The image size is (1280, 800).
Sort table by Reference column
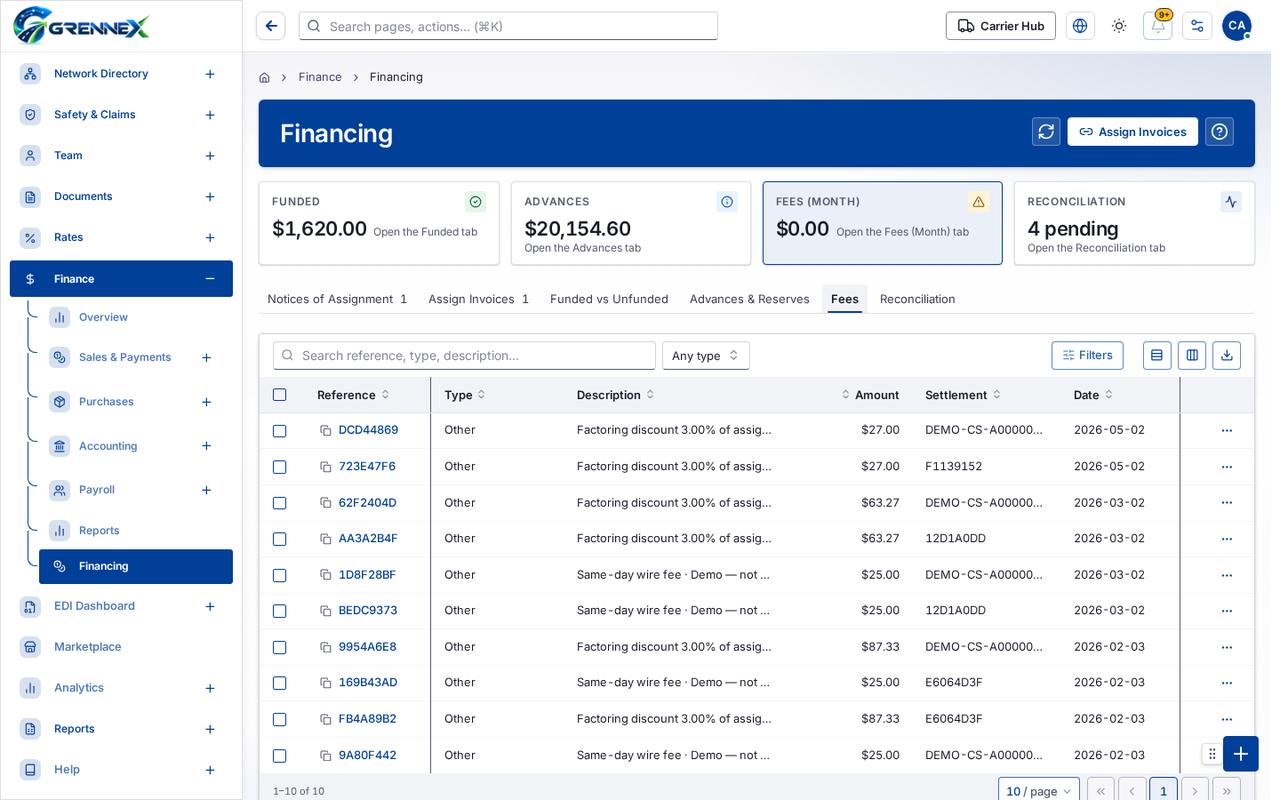(353, 395)
